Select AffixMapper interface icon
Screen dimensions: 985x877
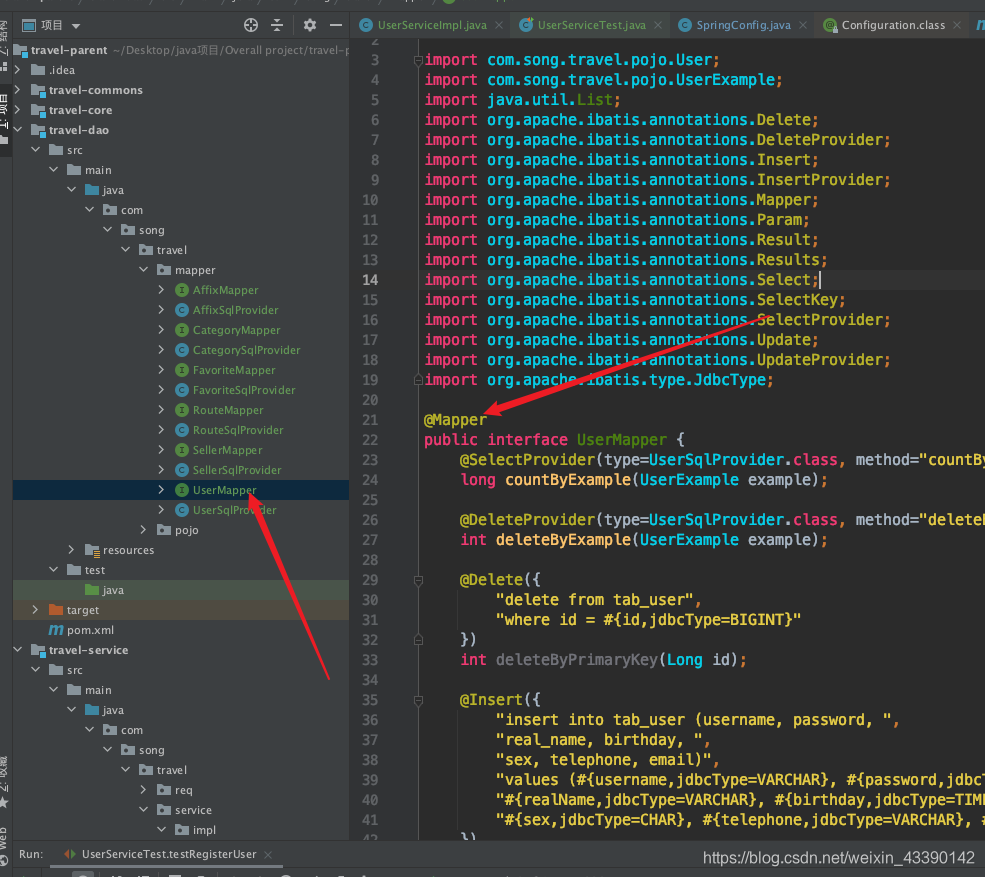[182, 290]
